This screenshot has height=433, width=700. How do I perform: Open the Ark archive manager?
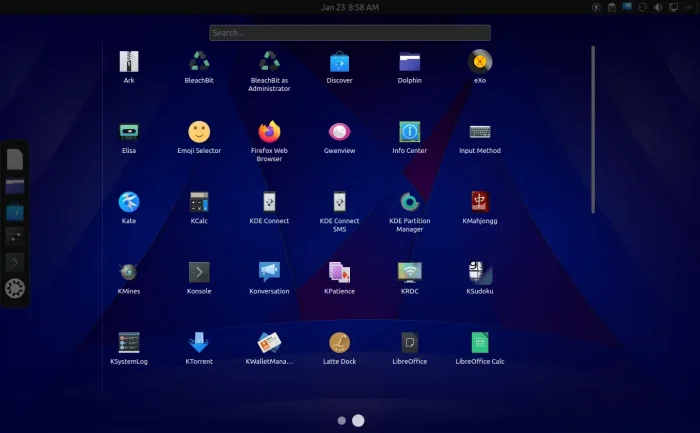[129, 62]
